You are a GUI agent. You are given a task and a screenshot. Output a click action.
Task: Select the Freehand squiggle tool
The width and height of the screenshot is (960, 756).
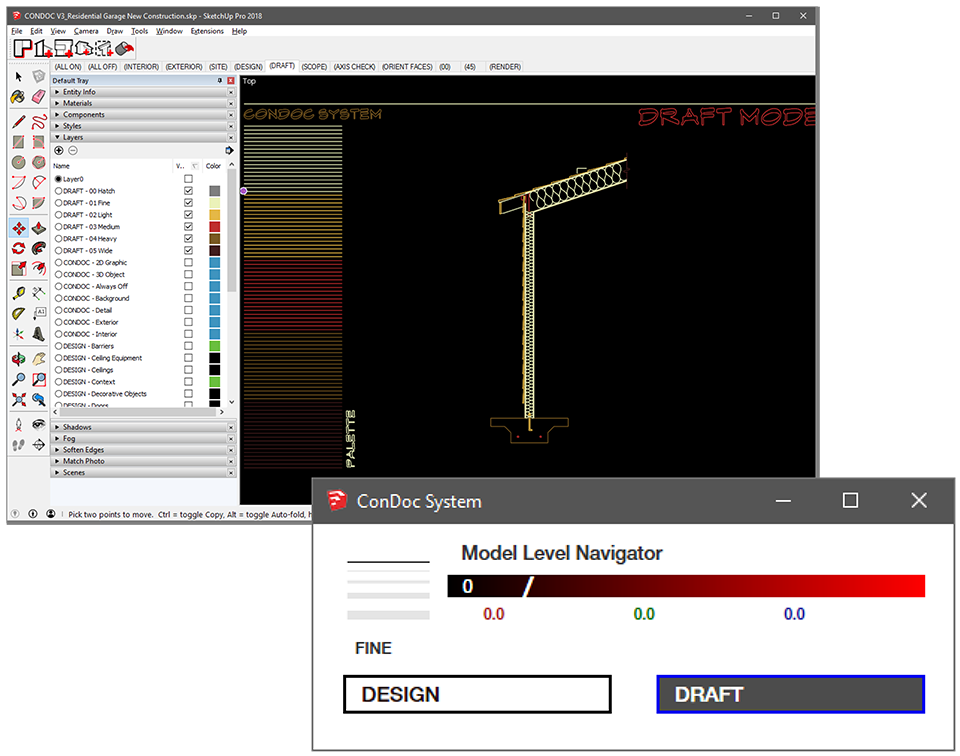click(x=39, y=122)
